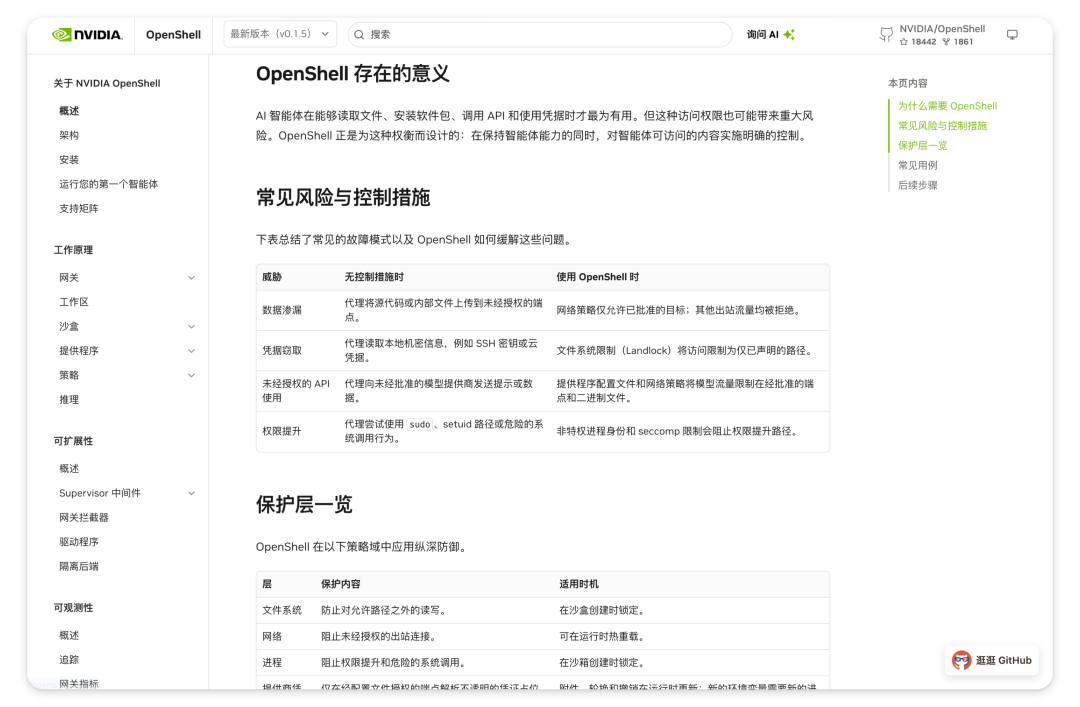Click the 无控制措施时 column header
The width and height of the screenshot is (1080, 707).
tap(374, 277)
